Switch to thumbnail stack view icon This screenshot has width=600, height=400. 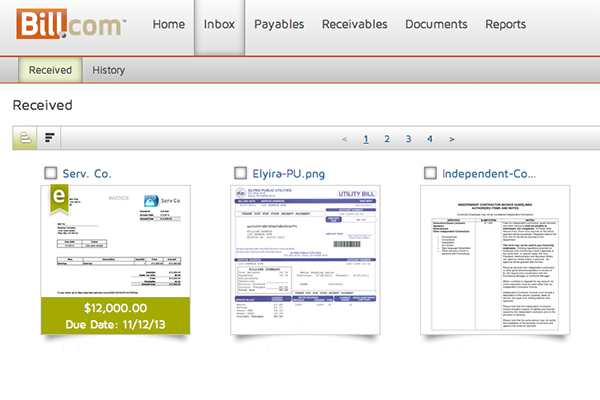[x=25, y=137]
